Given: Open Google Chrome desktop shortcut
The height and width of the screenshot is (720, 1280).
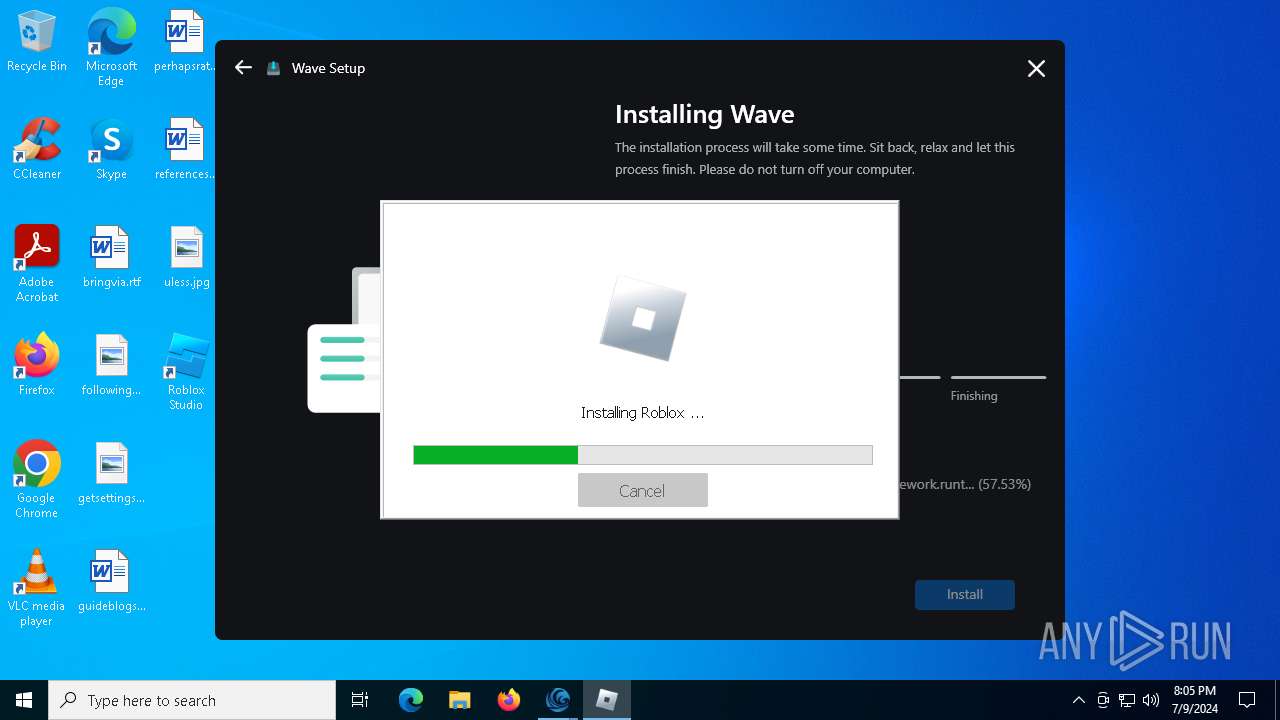Looking at the screenshot, I should [37, 479].
